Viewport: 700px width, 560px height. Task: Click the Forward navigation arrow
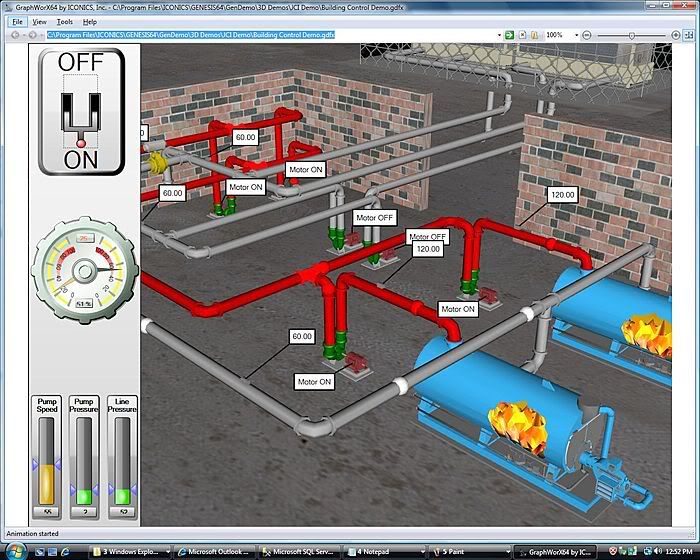click(x=32, y=35)
